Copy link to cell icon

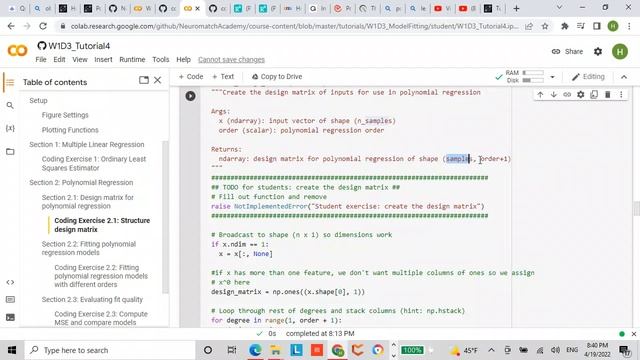pos(567,95)
